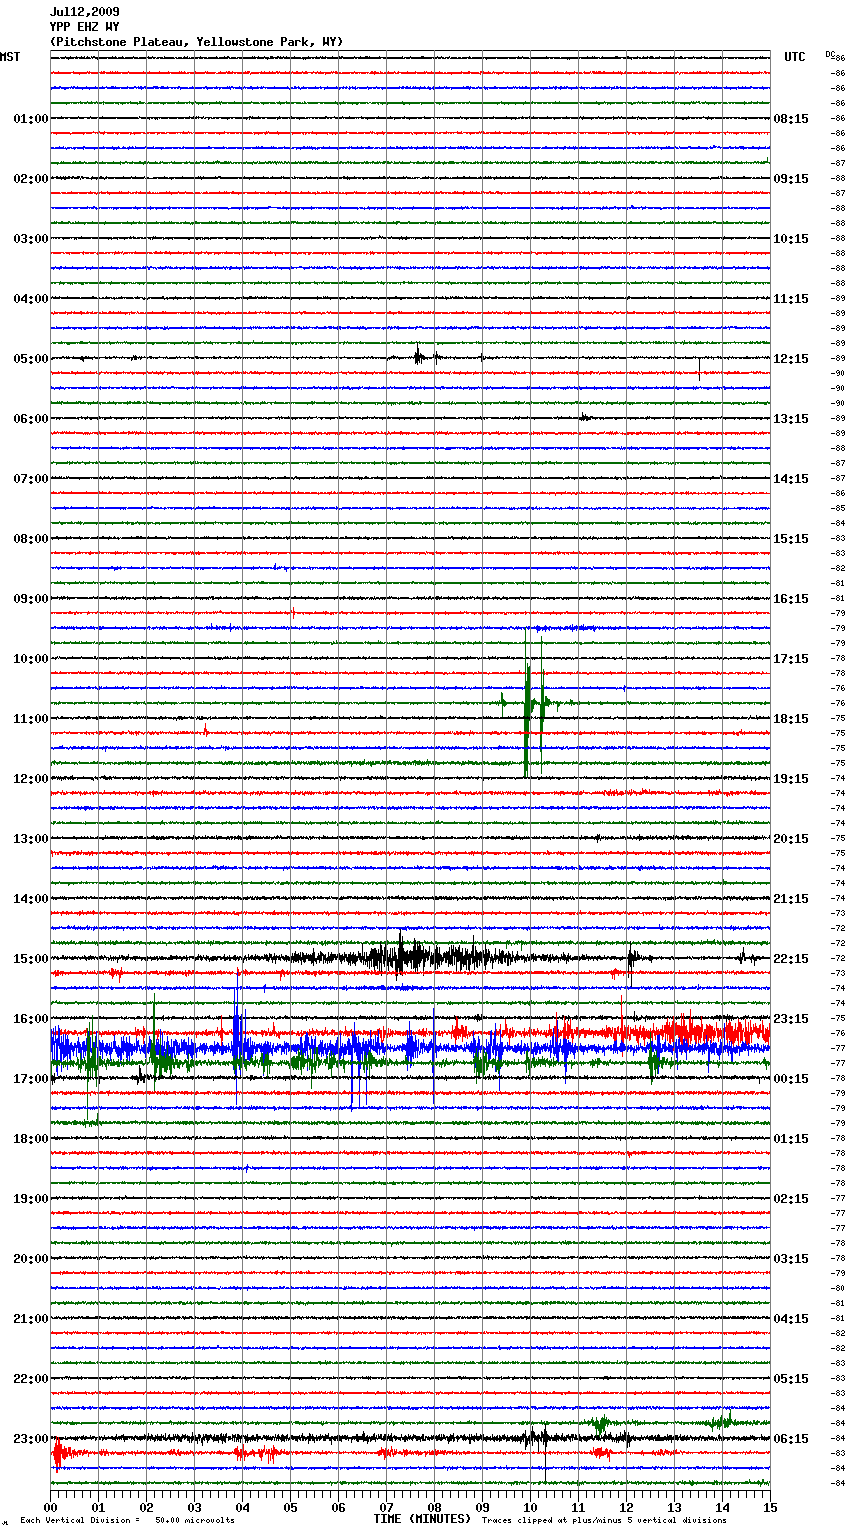Select the 12:00 MST time label
This screenshot has width=850, height=1534.
point(31,779)
